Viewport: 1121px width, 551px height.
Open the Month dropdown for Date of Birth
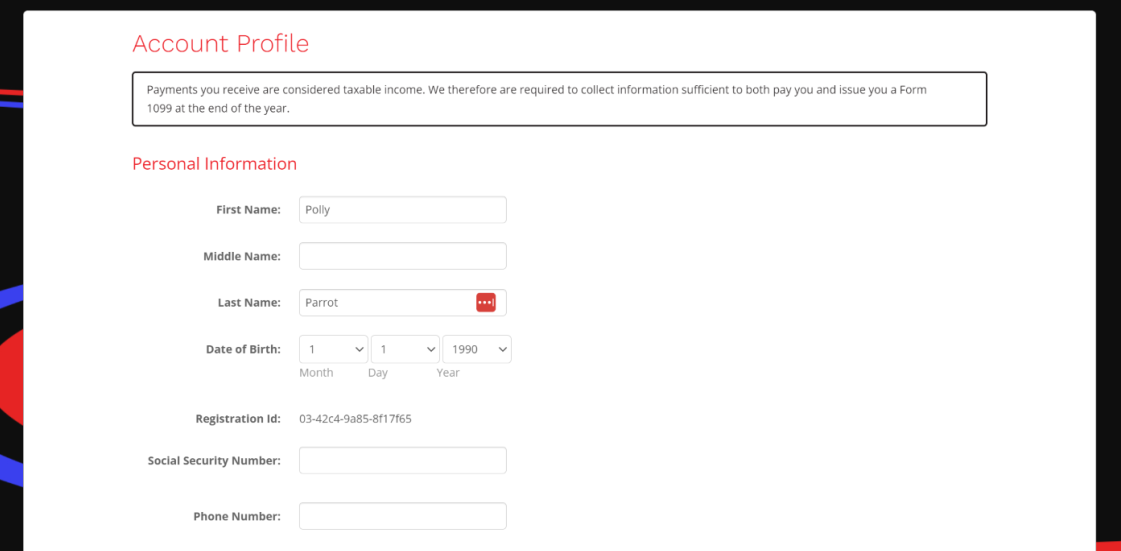click(x=333, y=349)
